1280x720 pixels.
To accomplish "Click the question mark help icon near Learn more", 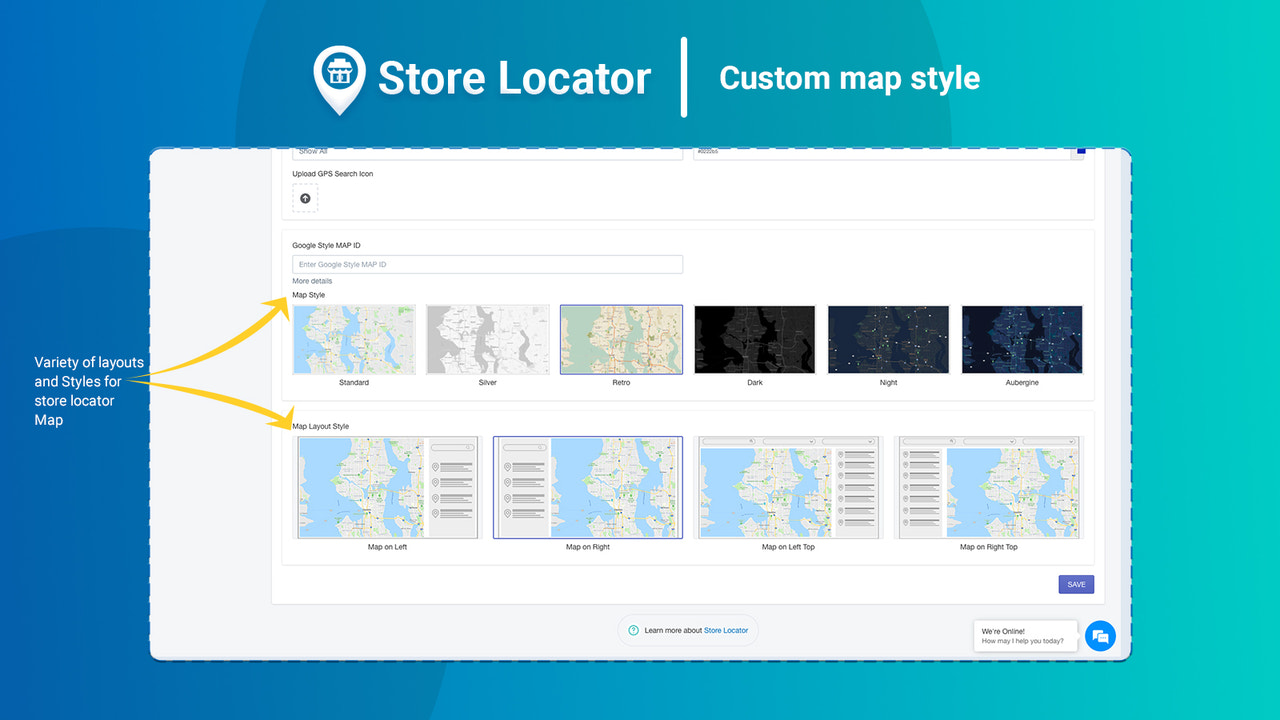I will pos(634,630).
